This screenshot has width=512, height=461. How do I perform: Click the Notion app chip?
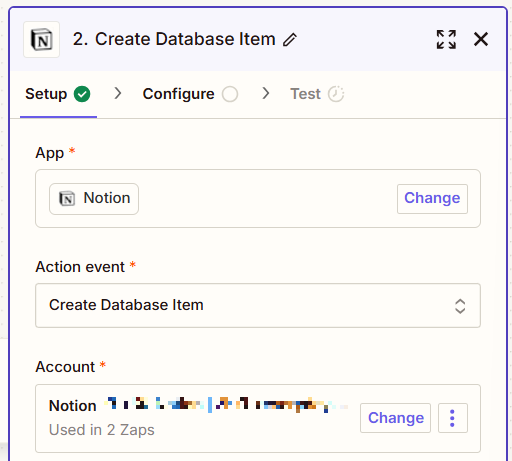(94, 199)
